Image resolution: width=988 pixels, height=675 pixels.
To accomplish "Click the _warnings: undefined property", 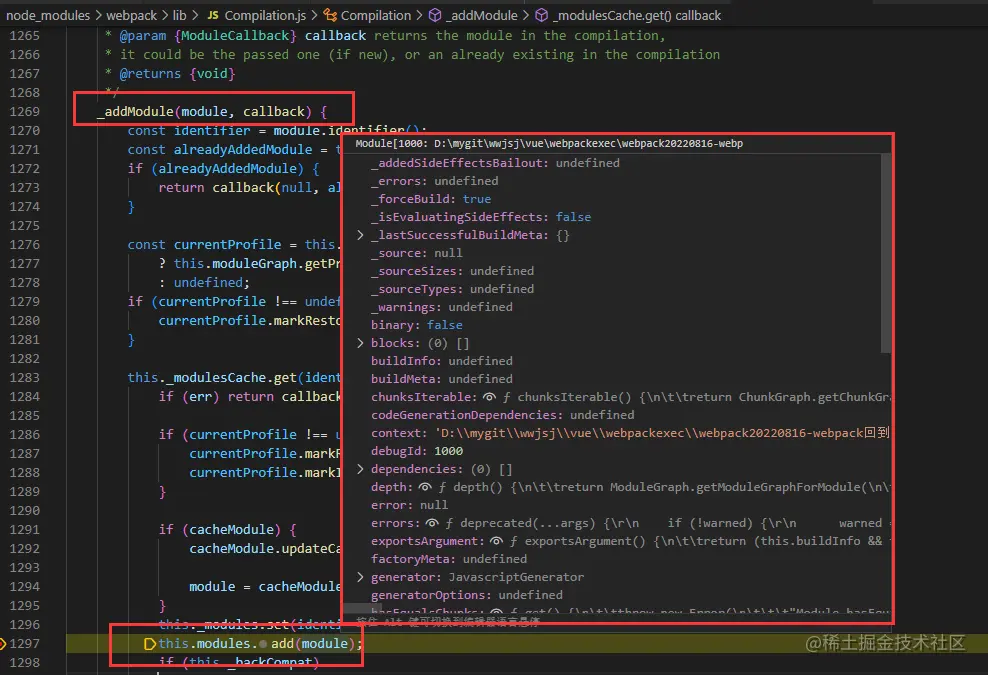I will pyautogui.click(x=442, y=307).
